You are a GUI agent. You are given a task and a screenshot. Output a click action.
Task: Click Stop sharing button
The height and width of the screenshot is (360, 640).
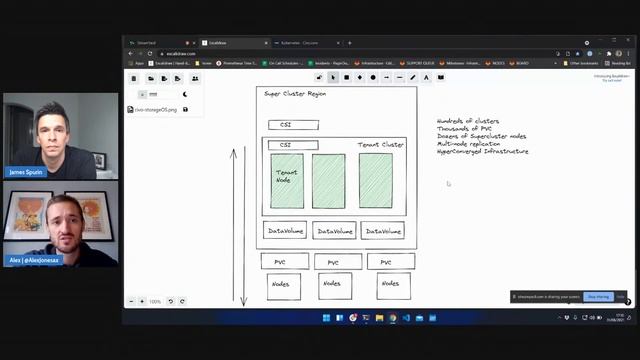(x=598, y=297)
